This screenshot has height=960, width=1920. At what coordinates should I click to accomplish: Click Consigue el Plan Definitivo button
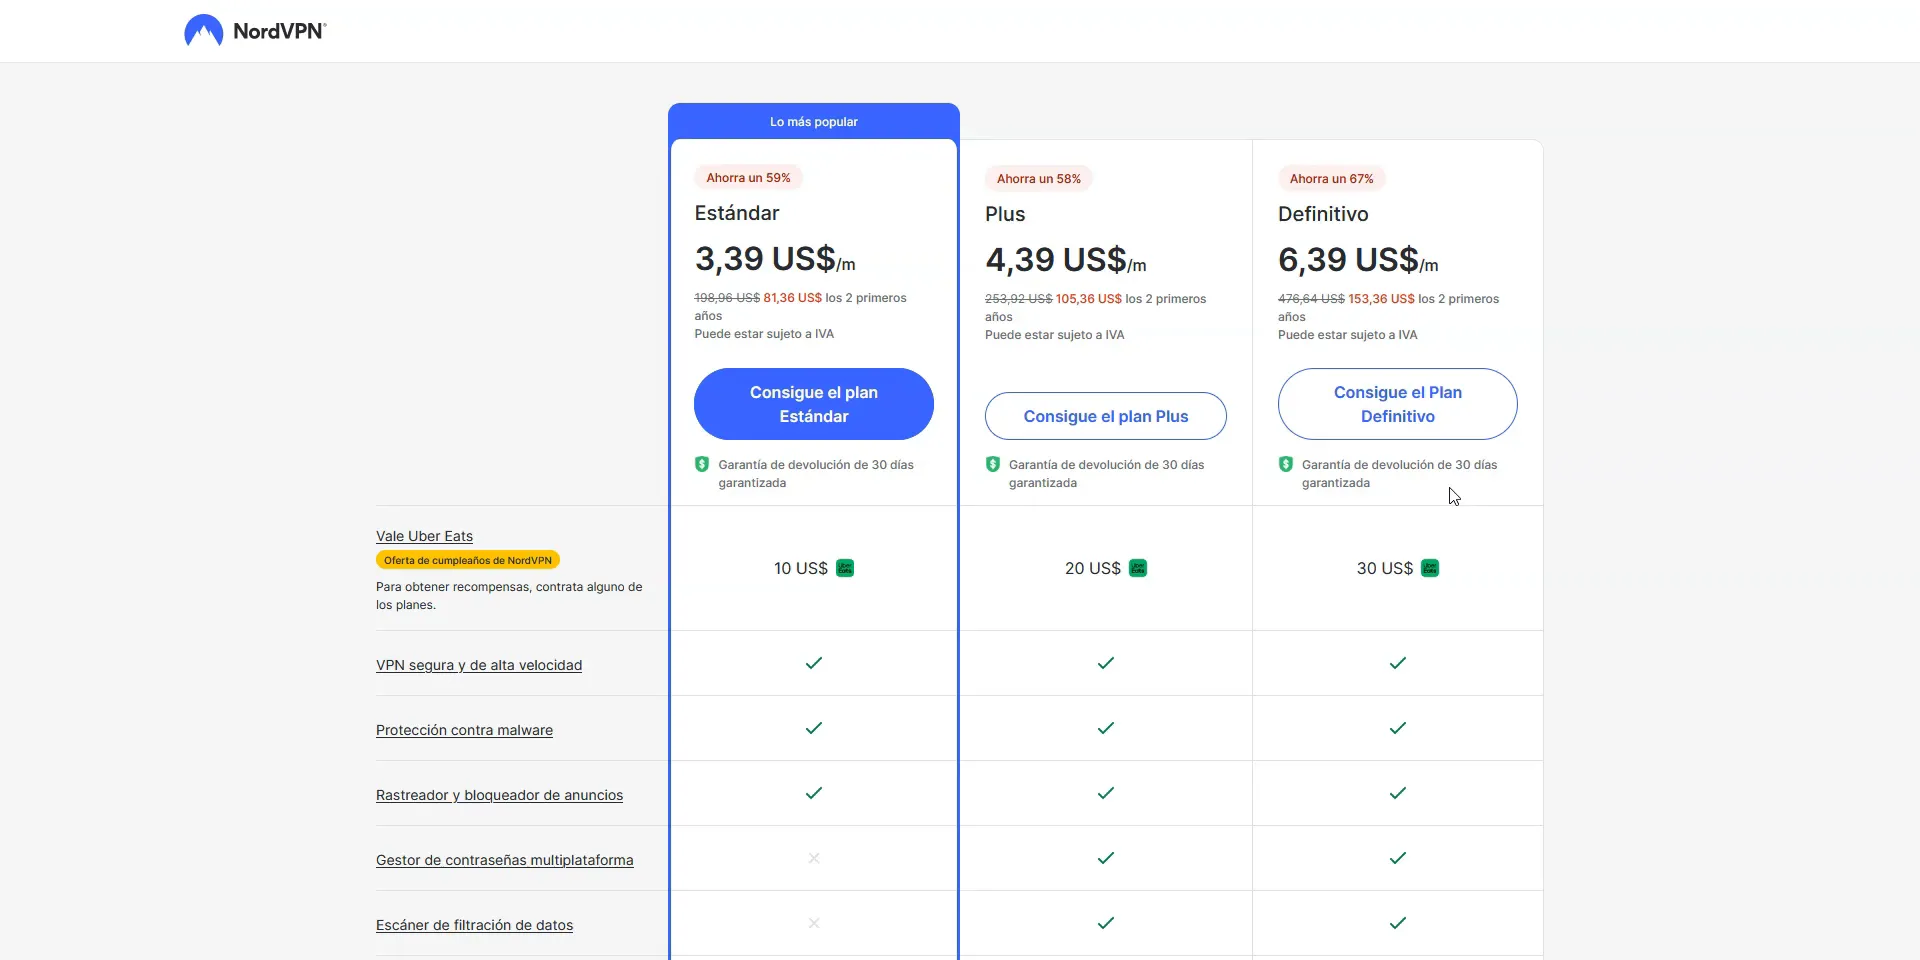click(x=1398, y=404)
